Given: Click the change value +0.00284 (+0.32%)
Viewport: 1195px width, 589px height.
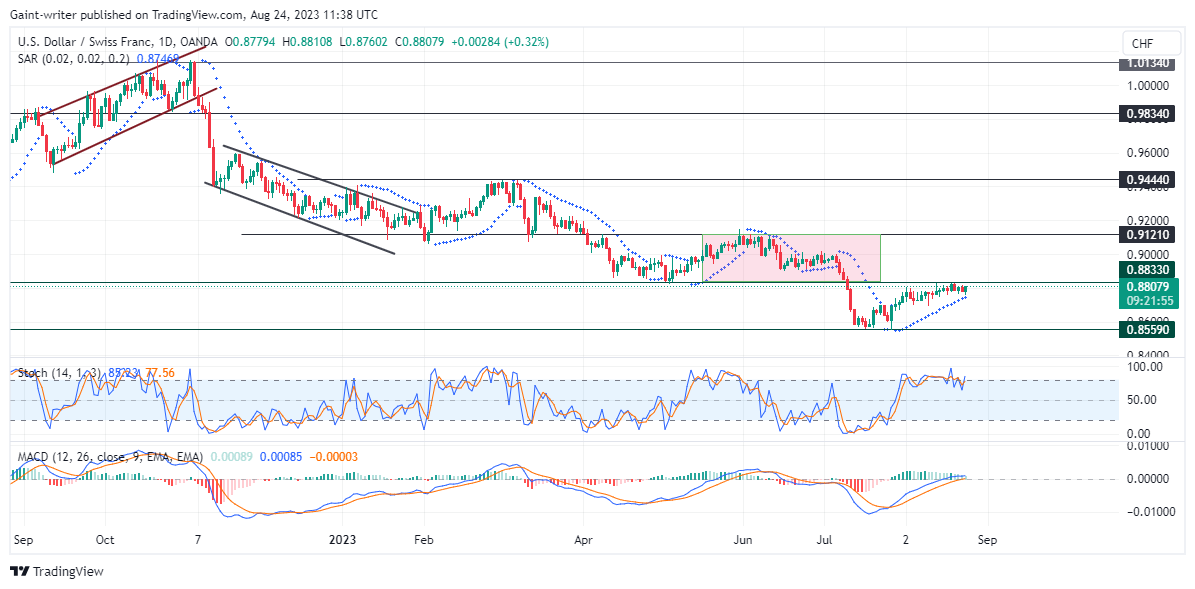Looking at the screenshot, I should [x=498, y=43].
